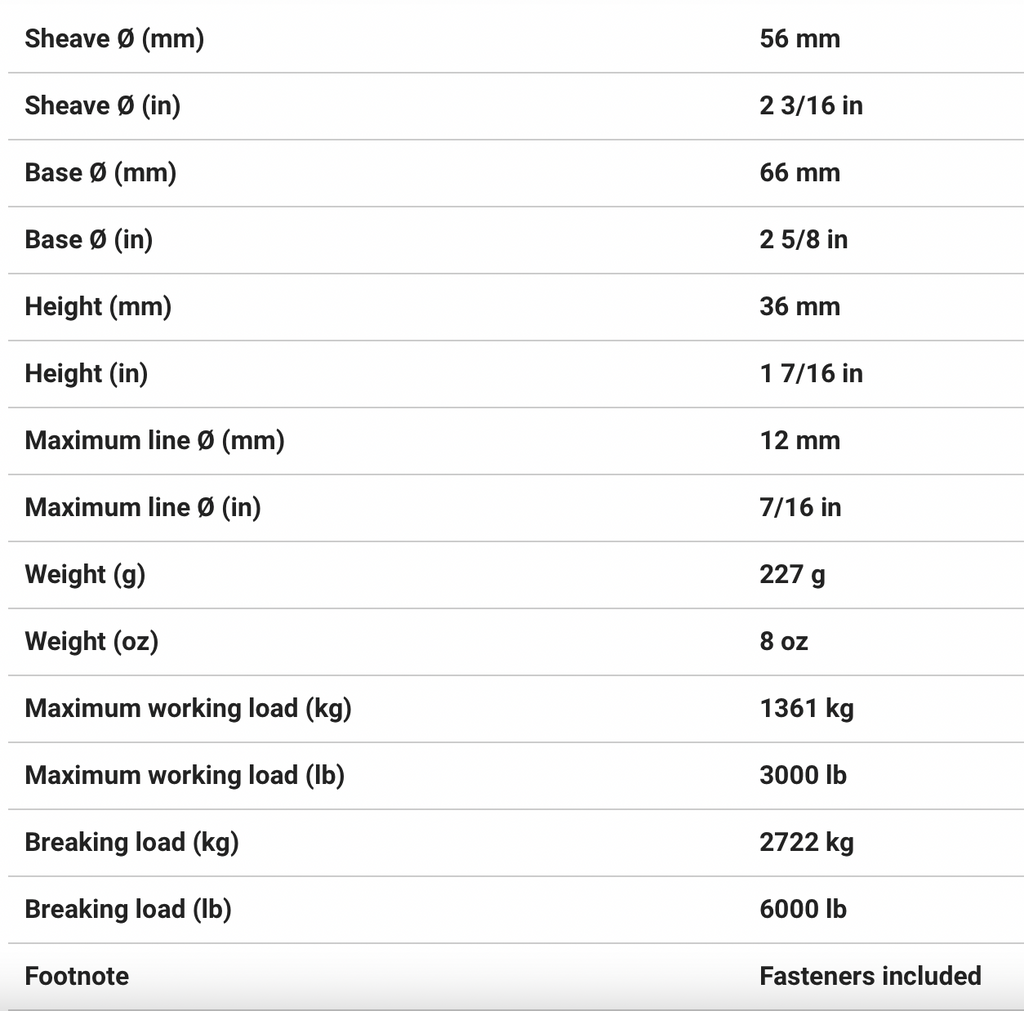Viewport: 1024px width, 1011px height.
Task: Click the "2722 kg" breaking load value
Action: click(806, 843)
